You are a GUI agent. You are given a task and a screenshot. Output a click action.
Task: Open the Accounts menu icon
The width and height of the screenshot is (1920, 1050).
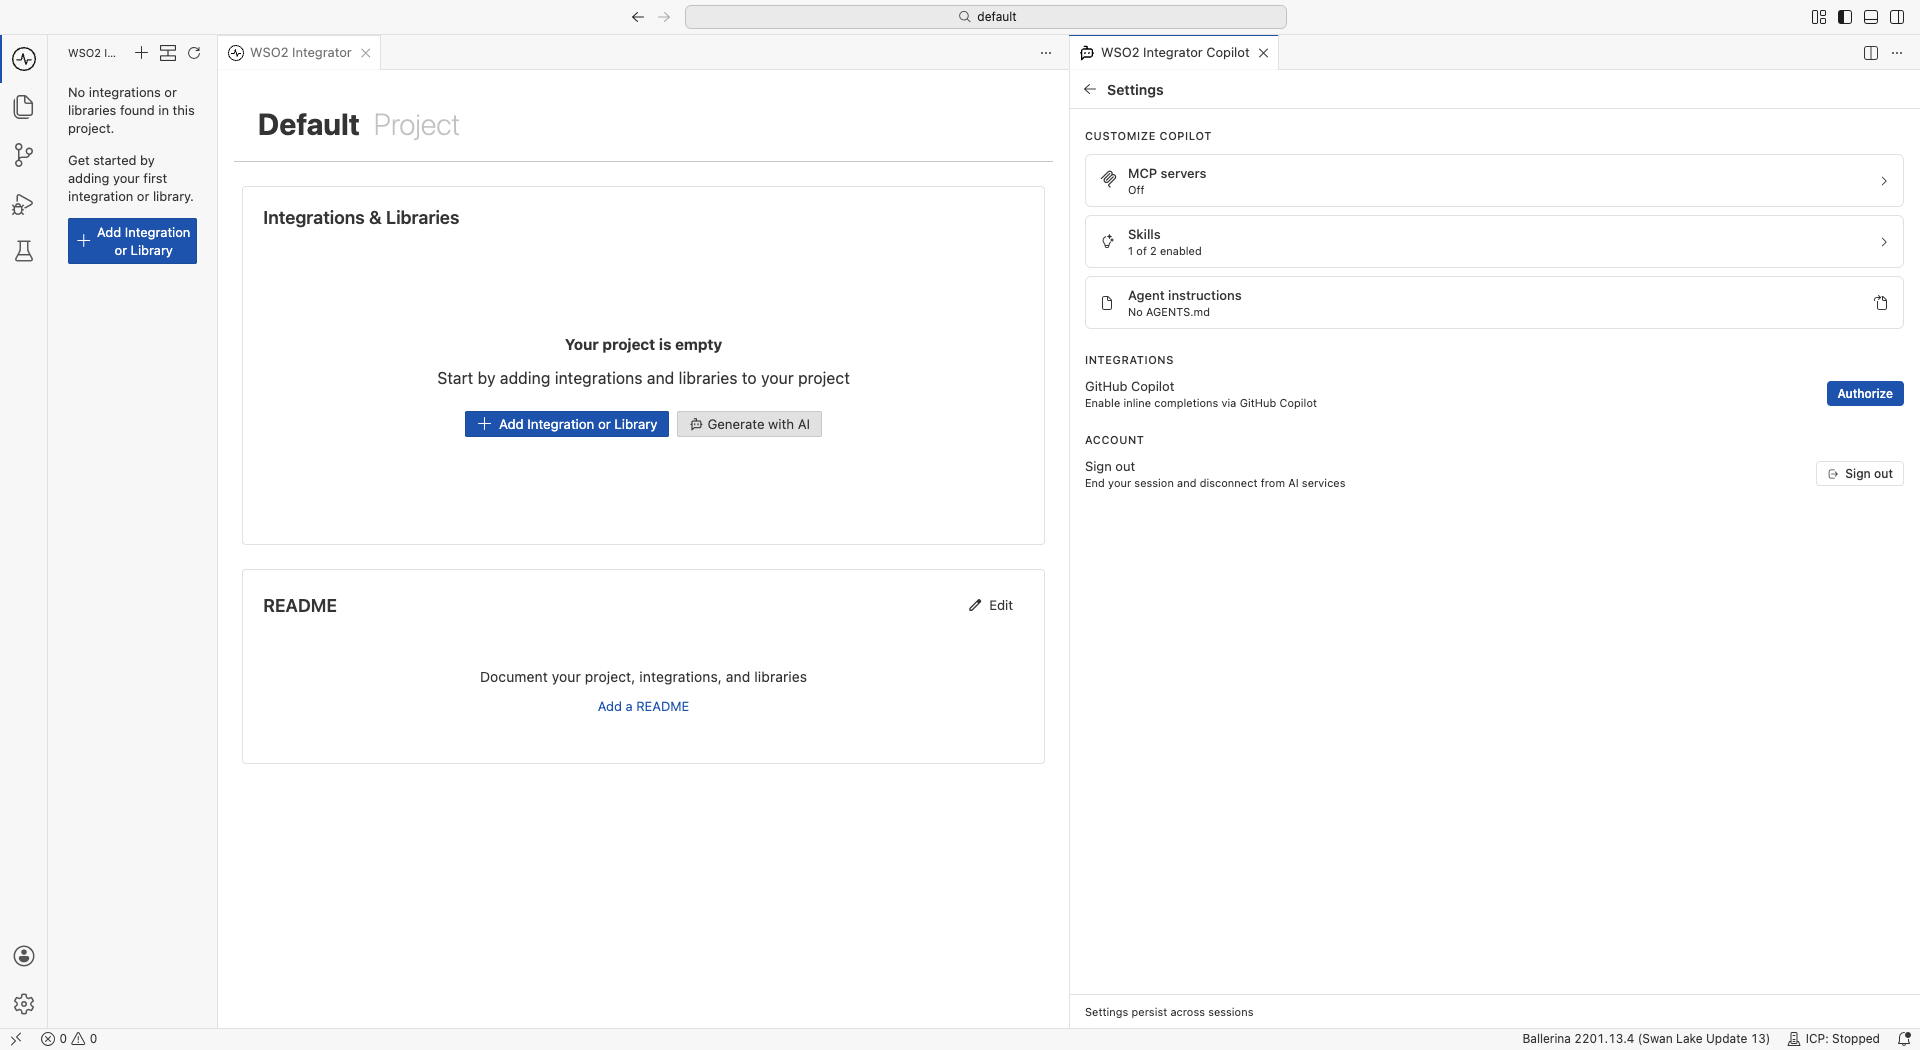pos(24,956)
